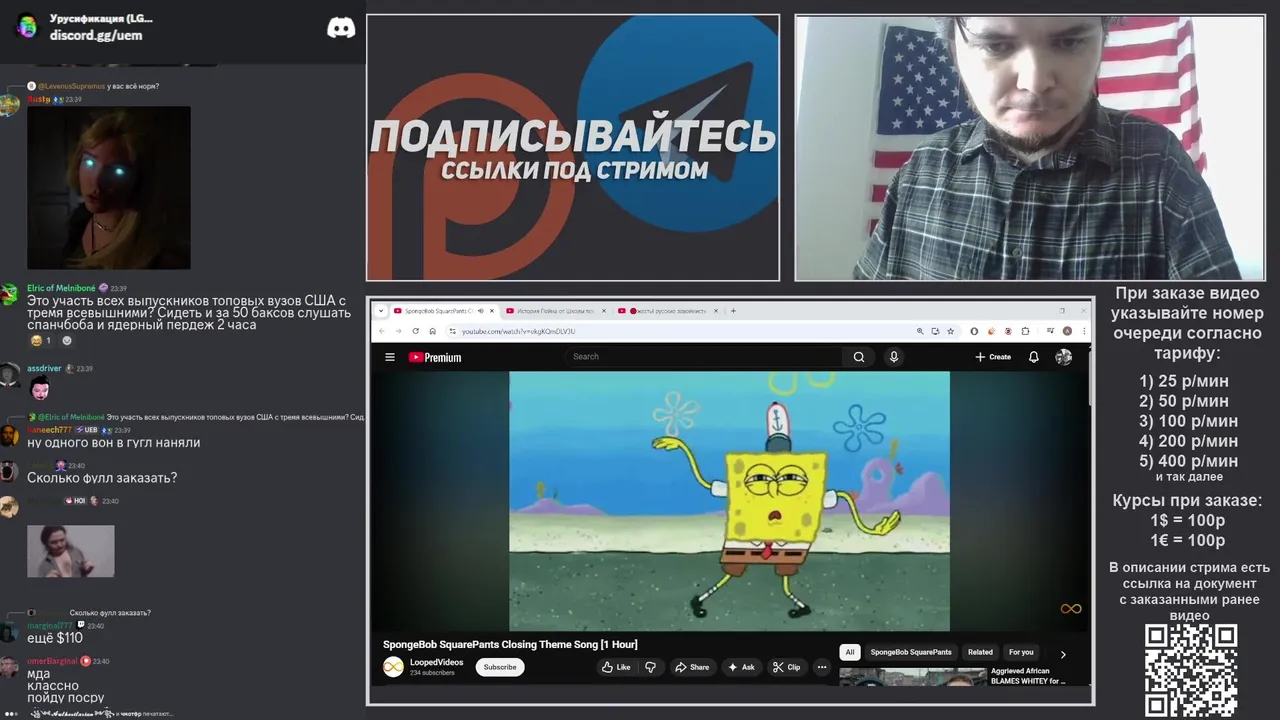Click the Create button on YouTube

click(994, 357)
